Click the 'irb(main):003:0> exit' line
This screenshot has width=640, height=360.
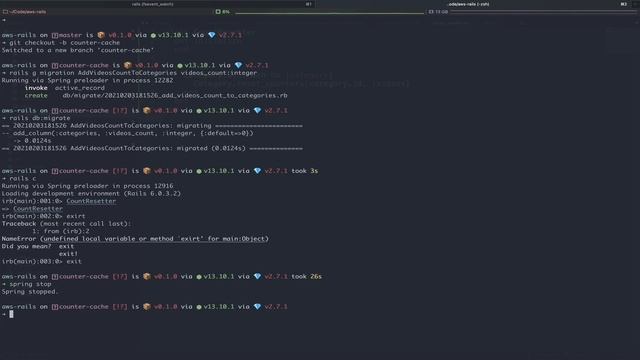tap(42, 262)
